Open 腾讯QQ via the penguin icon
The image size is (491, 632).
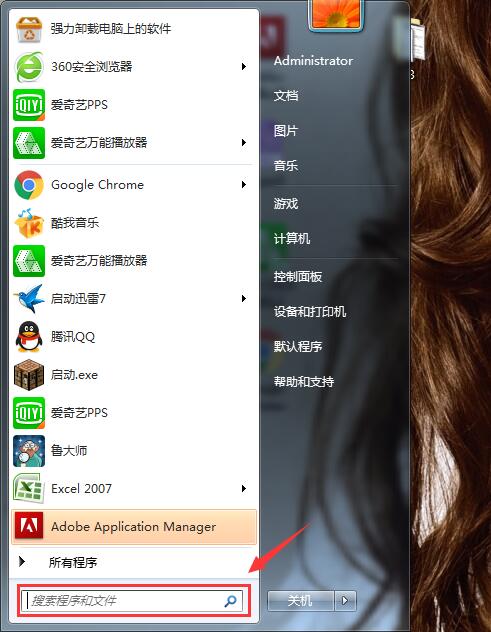pyautogui.click(x=29, y=337)
